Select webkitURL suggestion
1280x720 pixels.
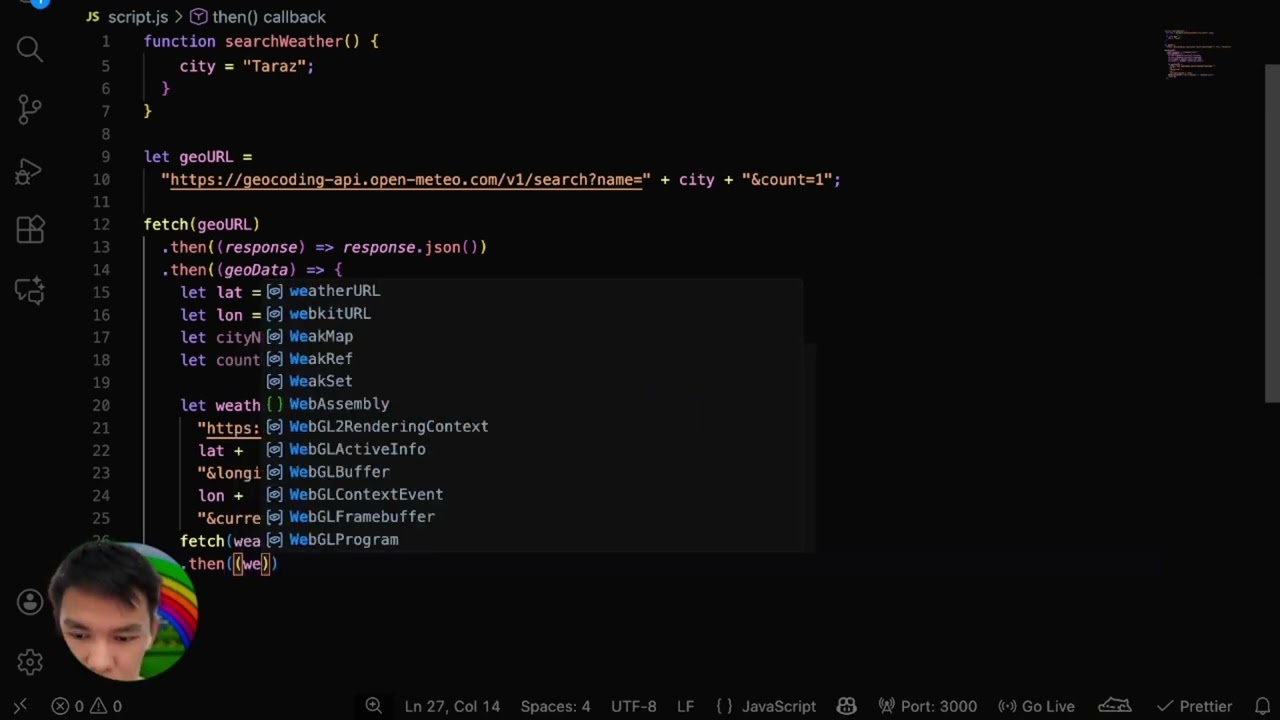533,314
